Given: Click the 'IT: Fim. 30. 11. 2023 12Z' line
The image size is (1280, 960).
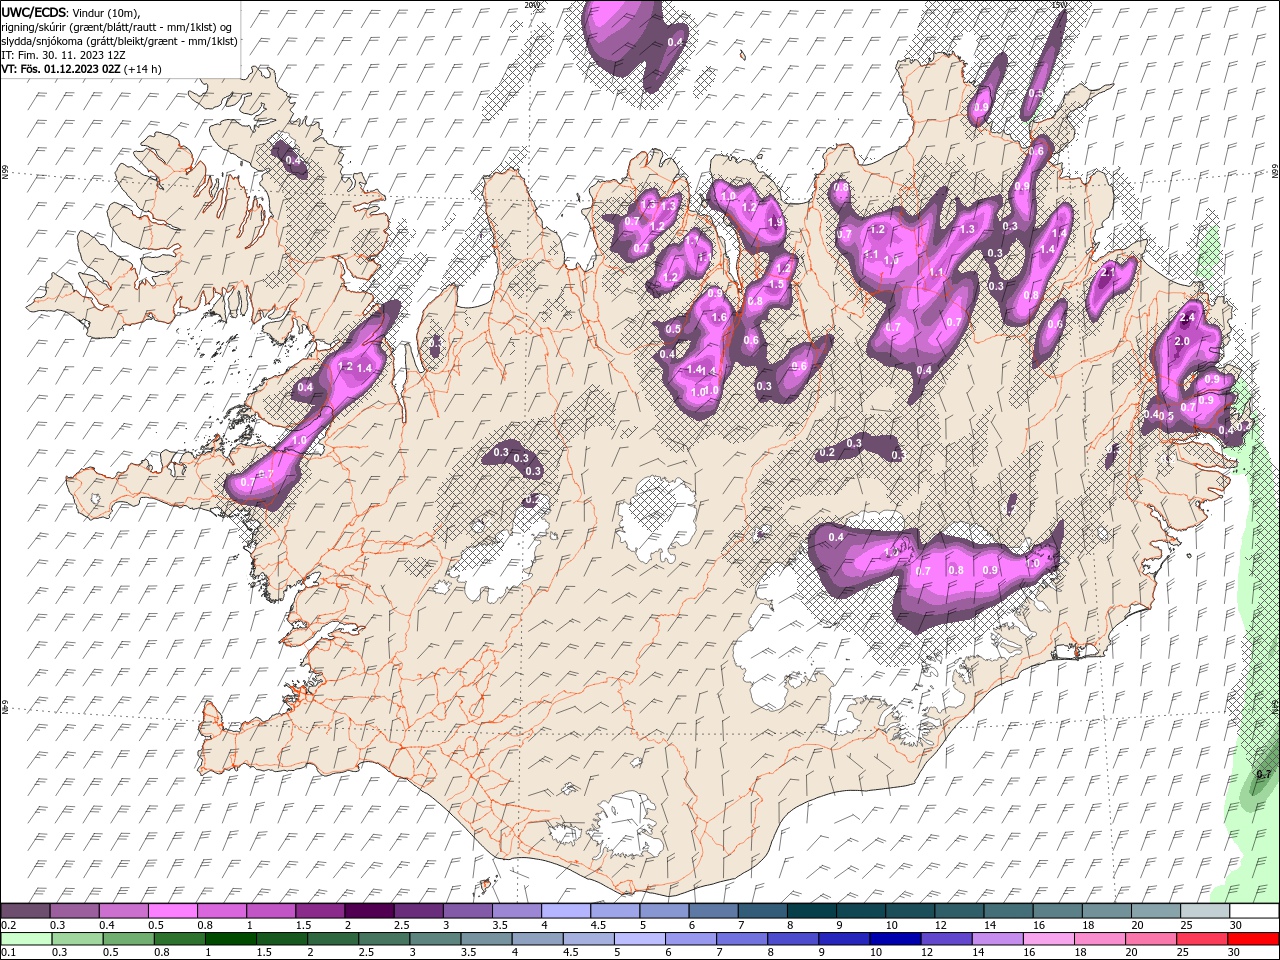Looking at the screenshot, I should [64, 55].
